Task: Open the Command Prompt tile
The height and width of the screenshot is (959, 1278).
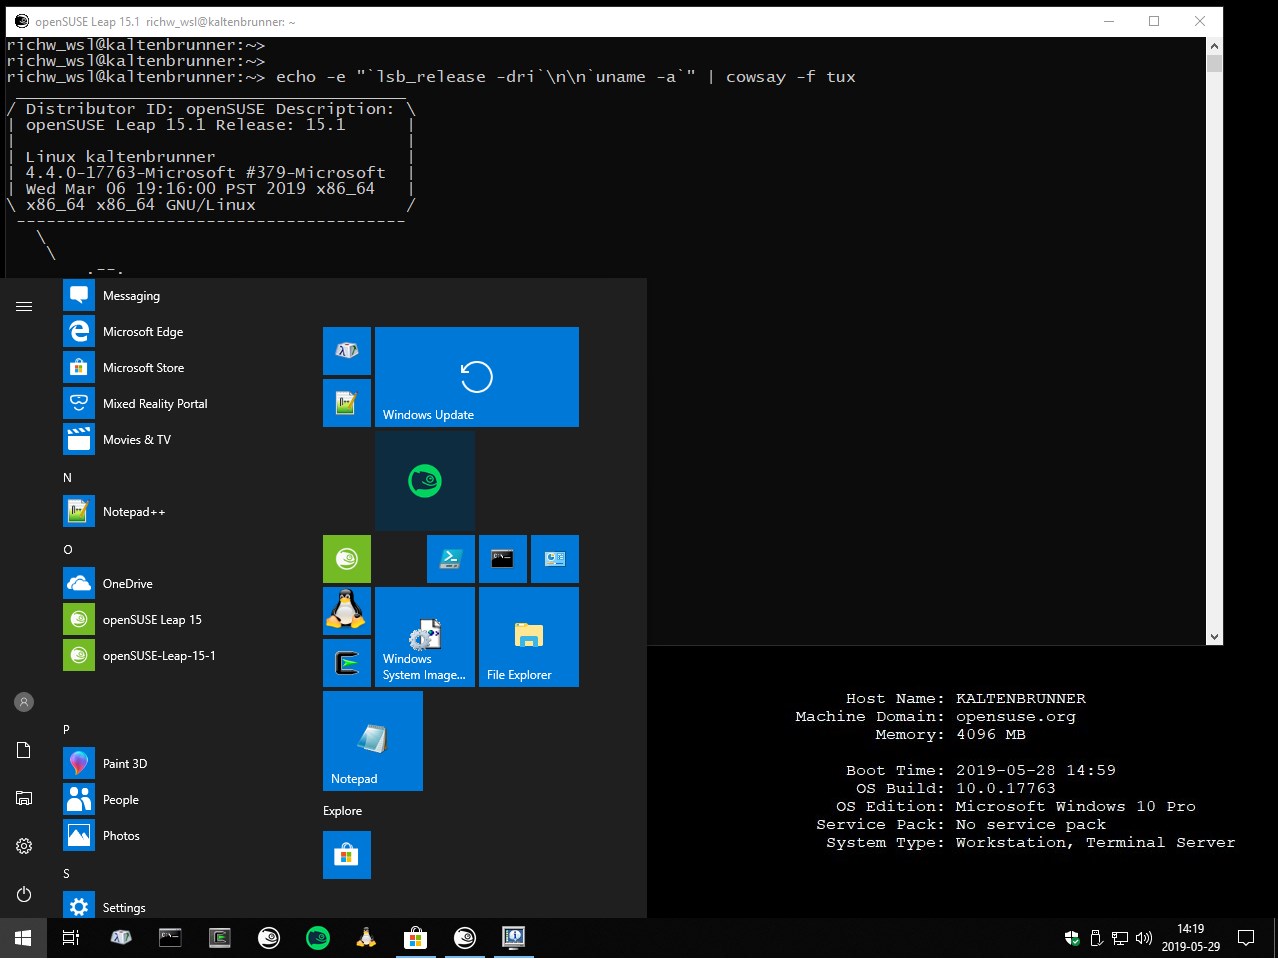Action: 503,559
